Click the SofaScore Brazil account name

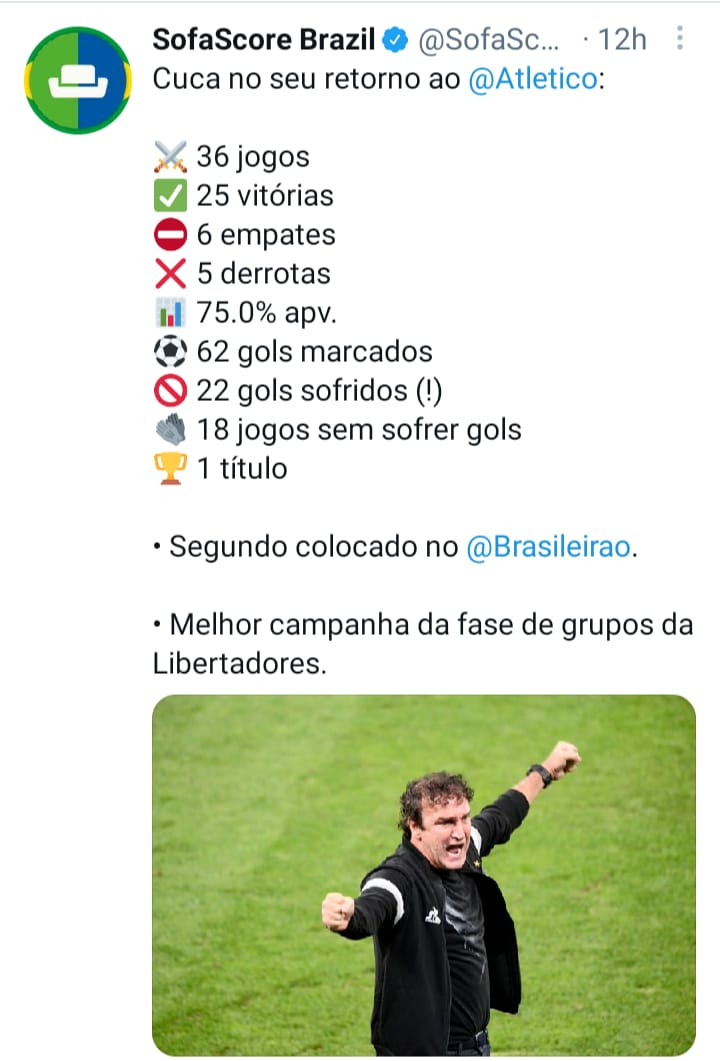[x=264, y=40]
